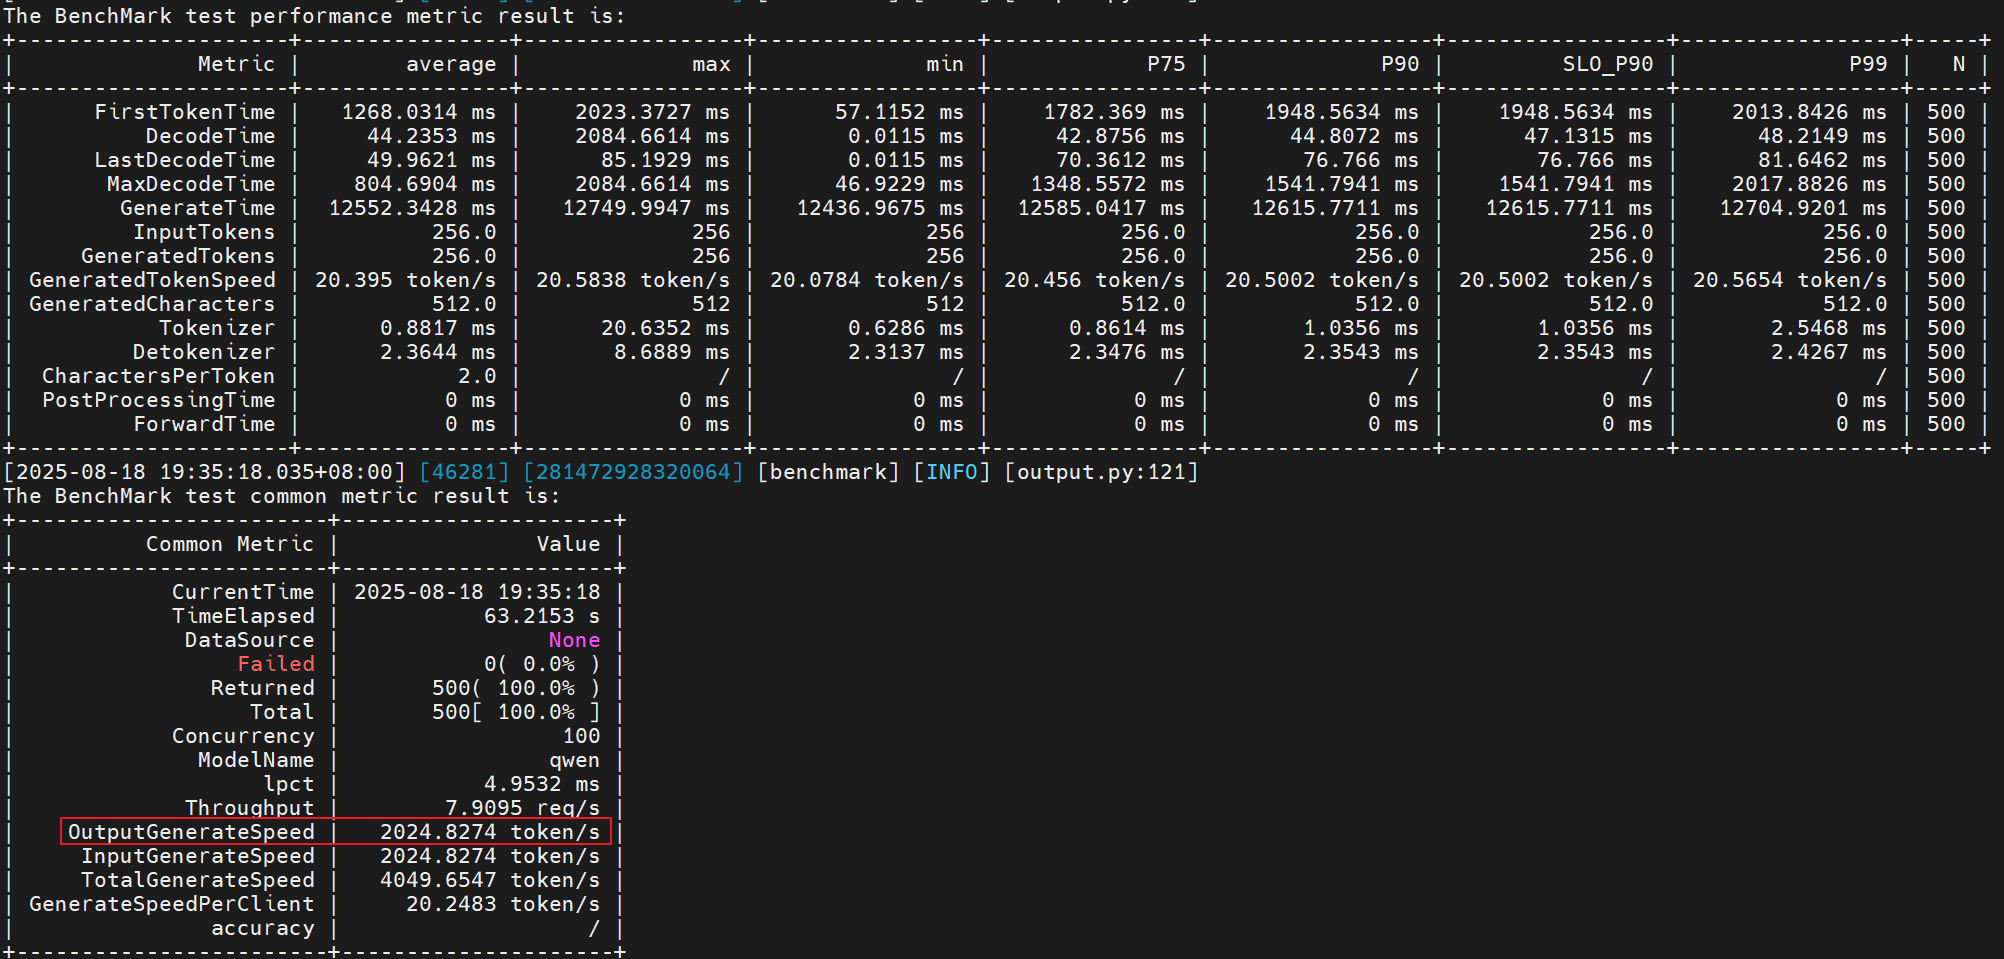Screen dimensions: 2004x959
Task: Click the Value column header
Action: tap(568, 544)
